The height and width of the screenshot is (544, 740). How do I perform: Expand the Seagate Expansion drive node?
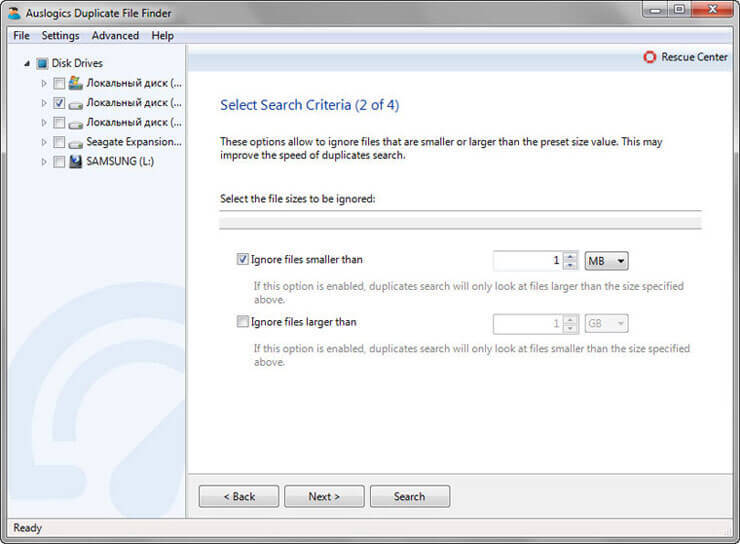click(44, 142)
